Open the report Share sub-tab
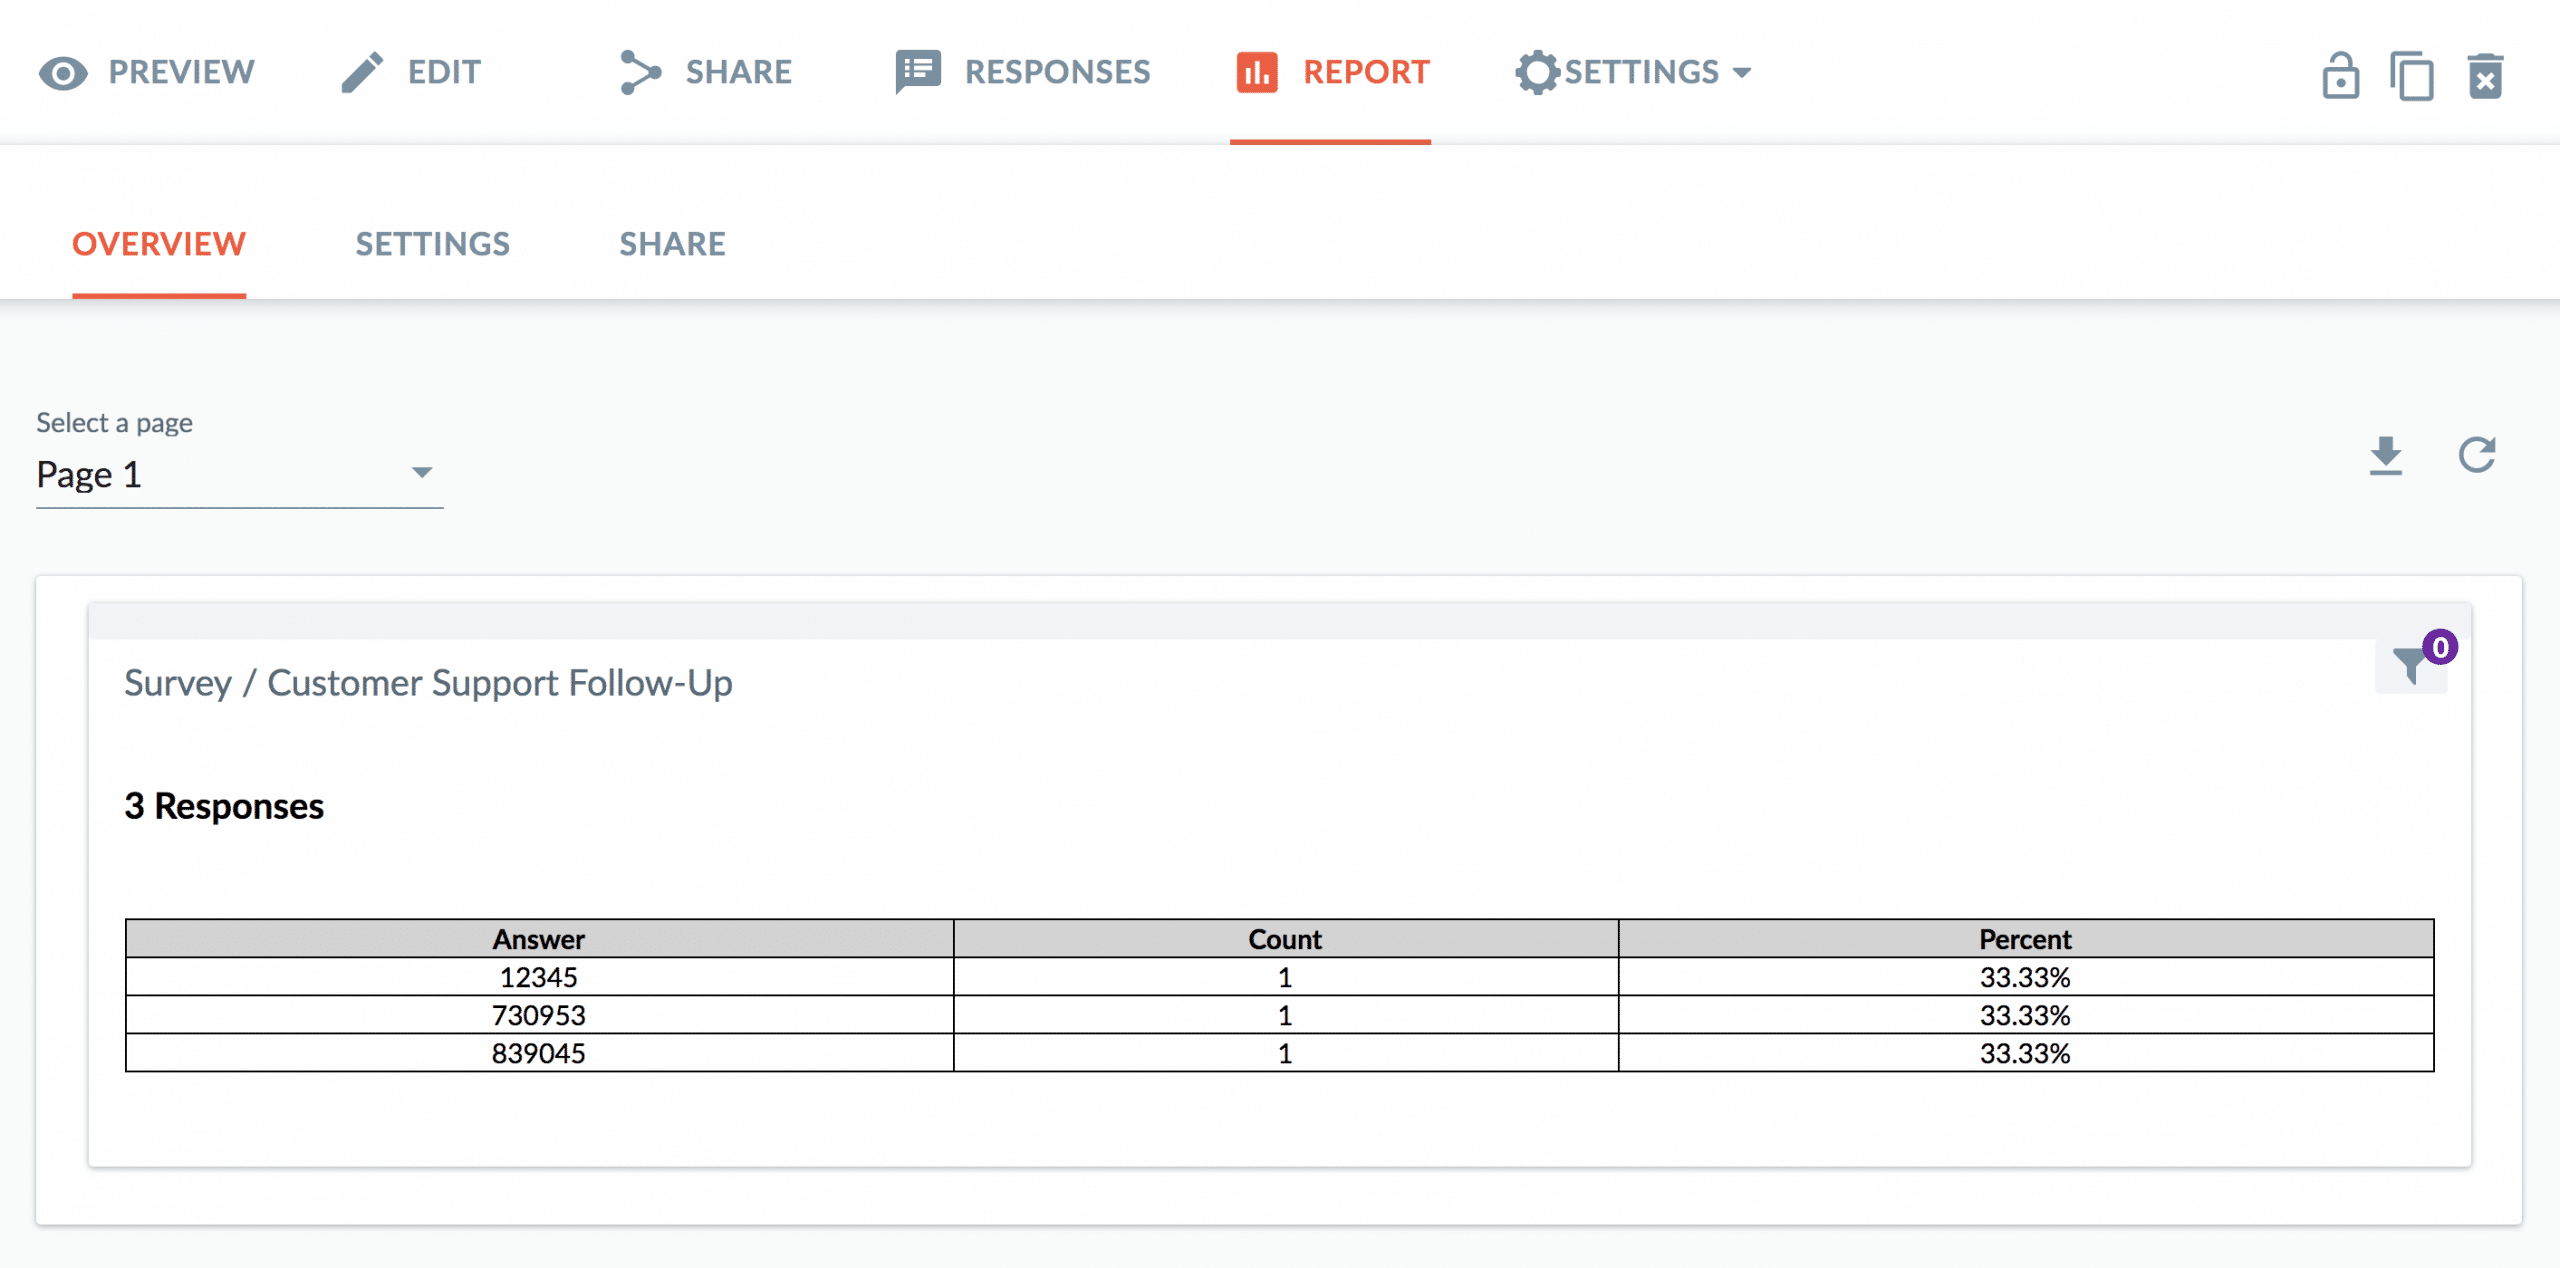Viewport: 2560px width, 1268px height. [673, 244]
